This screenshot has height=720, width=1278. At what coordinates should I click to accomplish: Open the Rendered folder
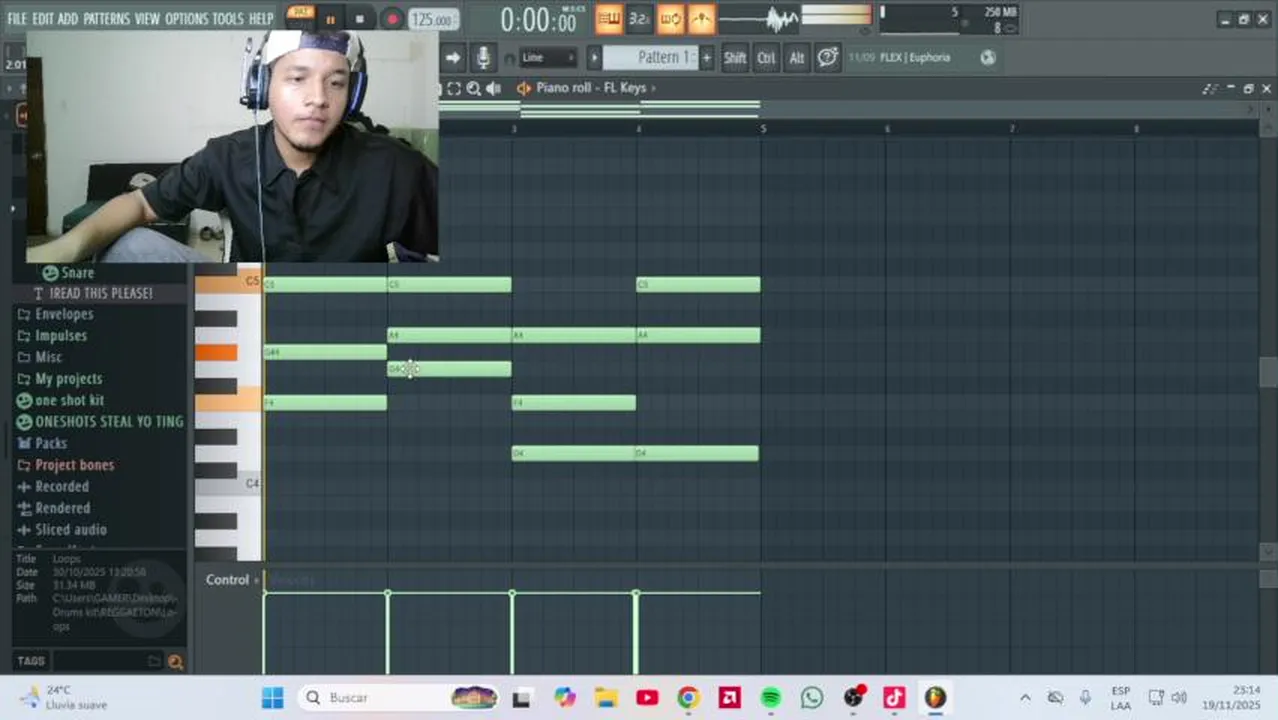pyautogui.click(x=62, y=508)
